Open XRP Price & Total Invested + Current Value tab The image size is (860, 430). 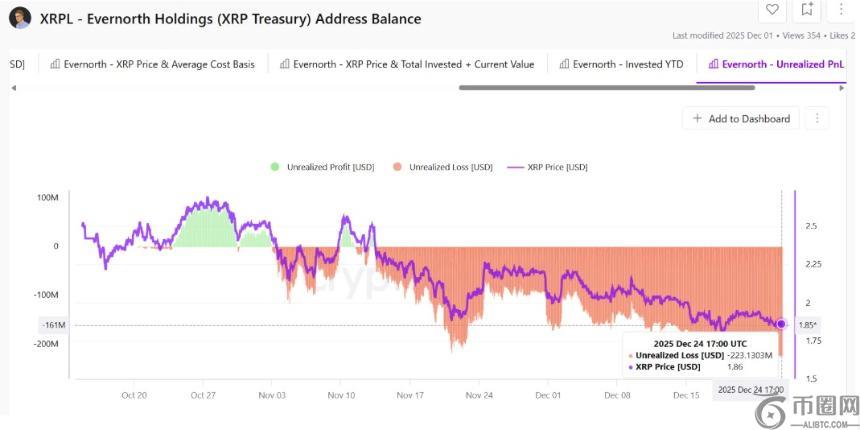406,64
